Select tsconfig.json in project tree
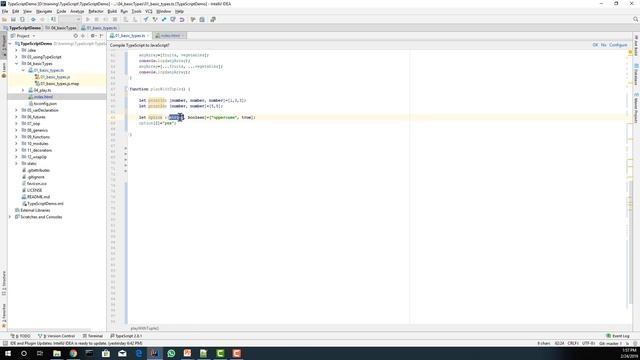The image size is (640, 360). [43, 104]
